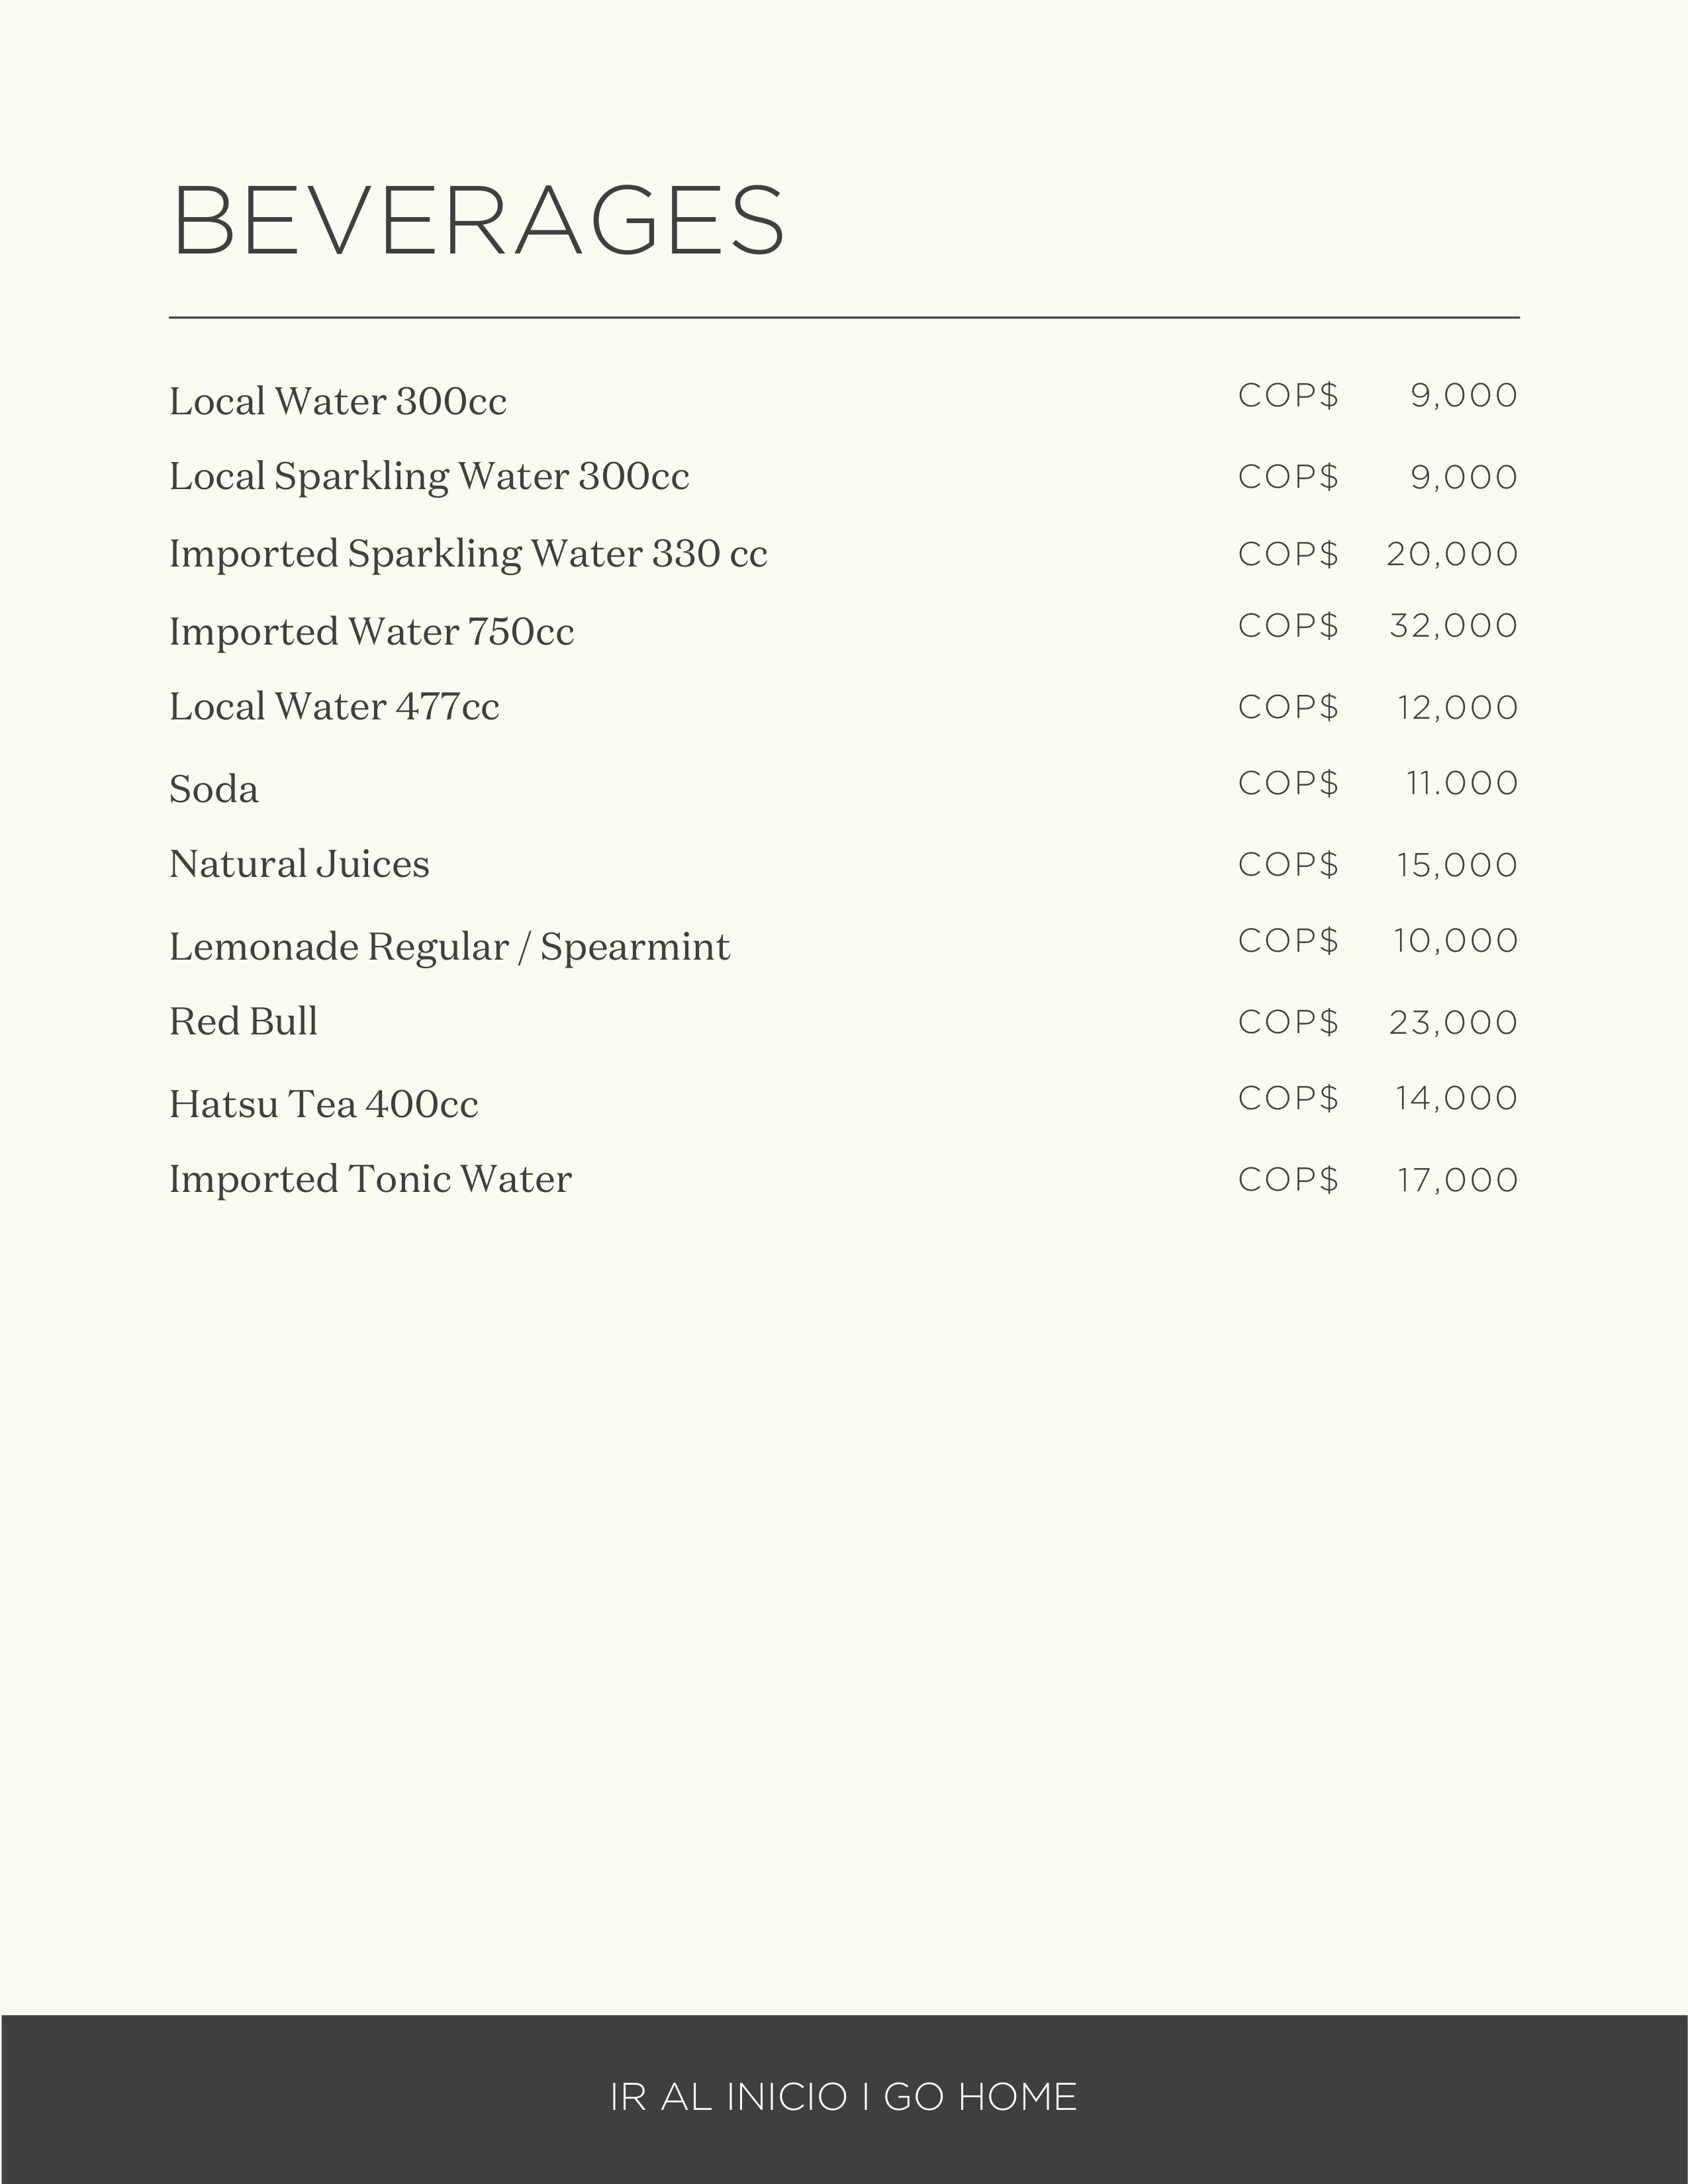1688x2184 pixels.
Task: Click the Local Water 300cc item
Action: [338, 402]
